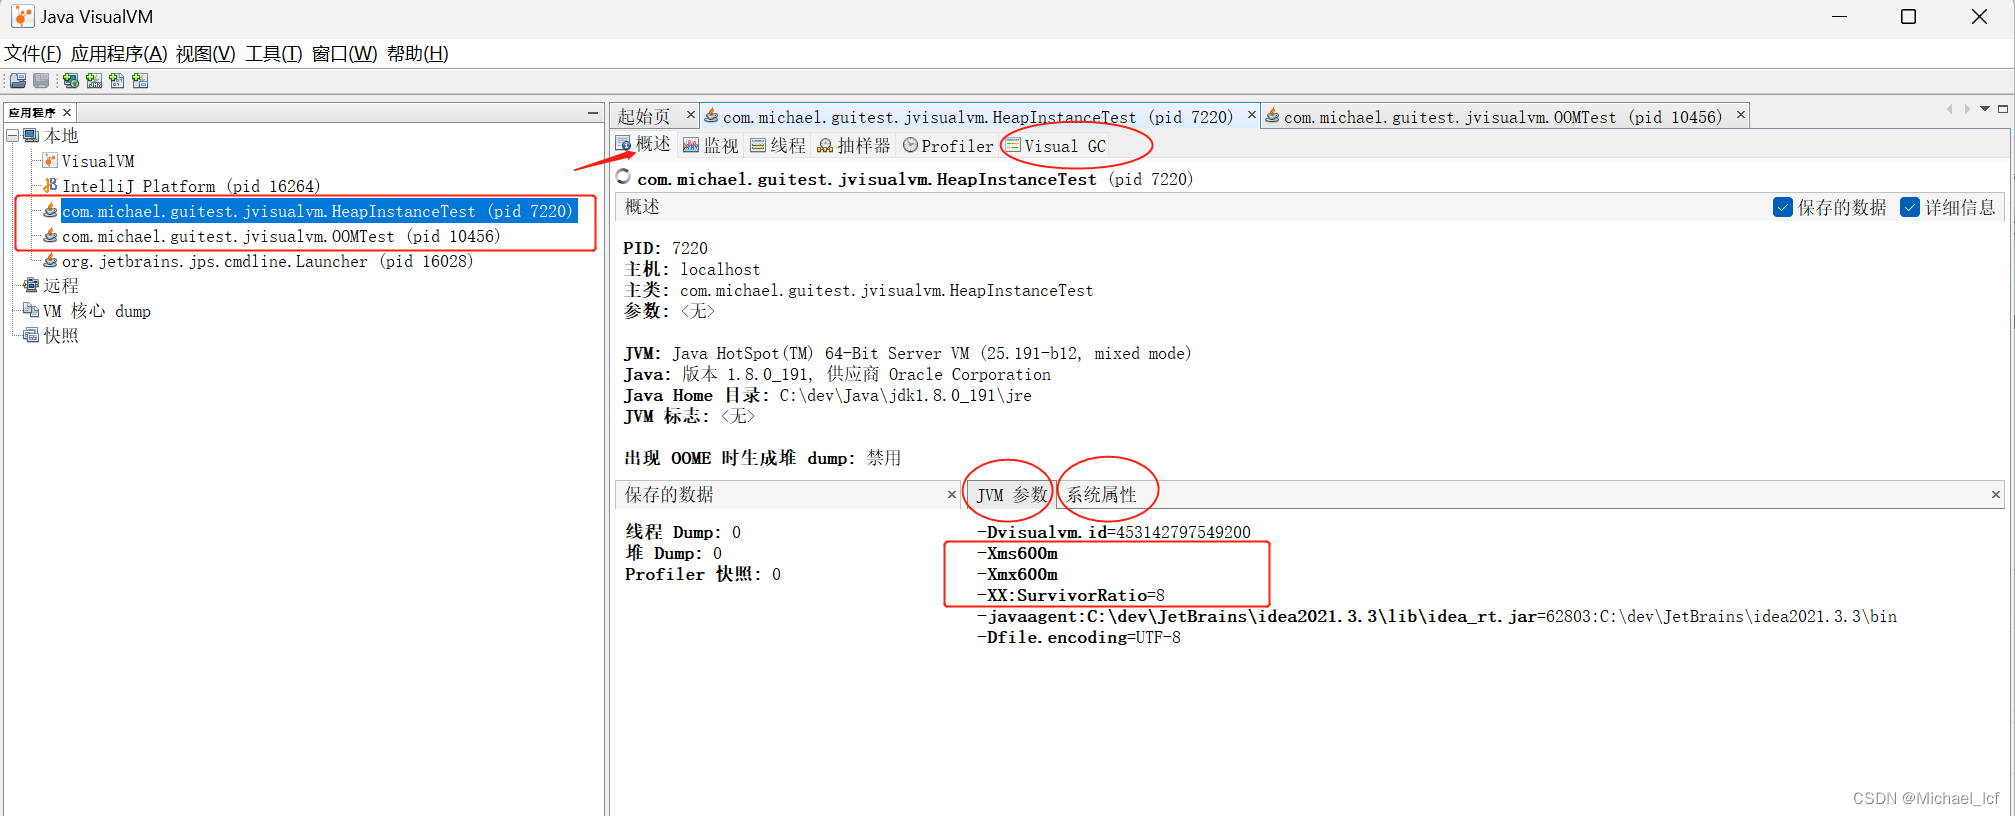Maximize the editor window with the square button
Viewport: 2015px width, 816px height.
(2003, 109)
